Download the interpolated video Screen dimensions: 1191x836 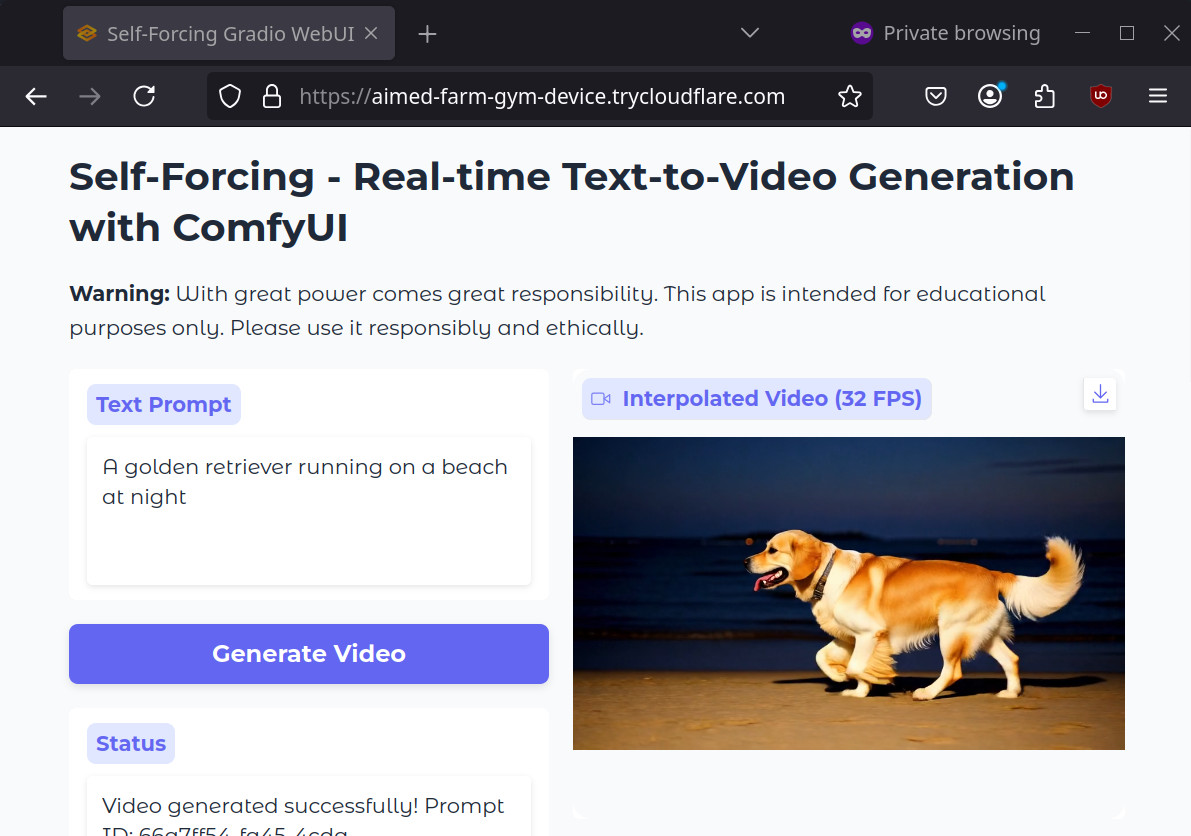(x=1100, y=394)
